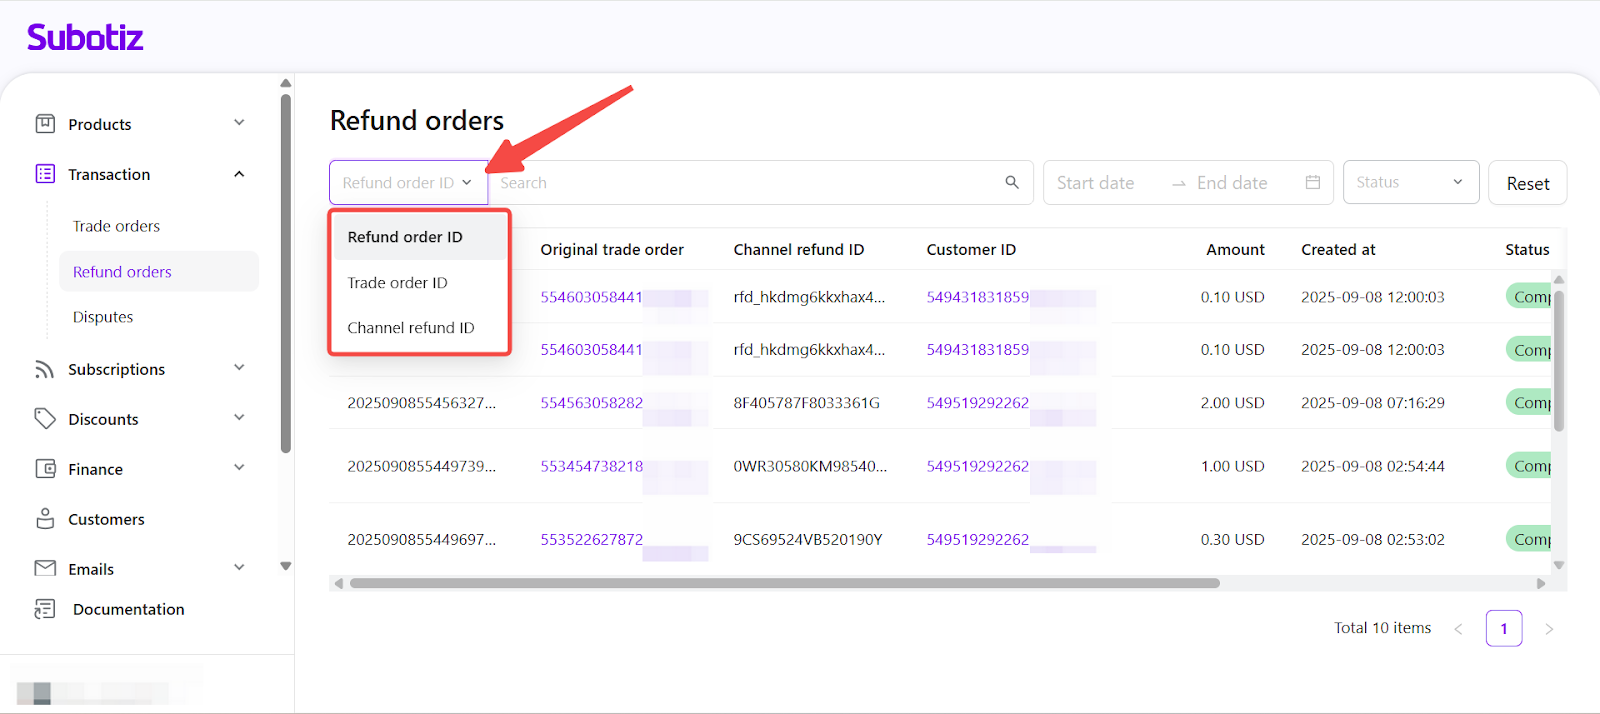Click the Emails envelope icon
The image size is (1600, 714).
pos(45,568)
